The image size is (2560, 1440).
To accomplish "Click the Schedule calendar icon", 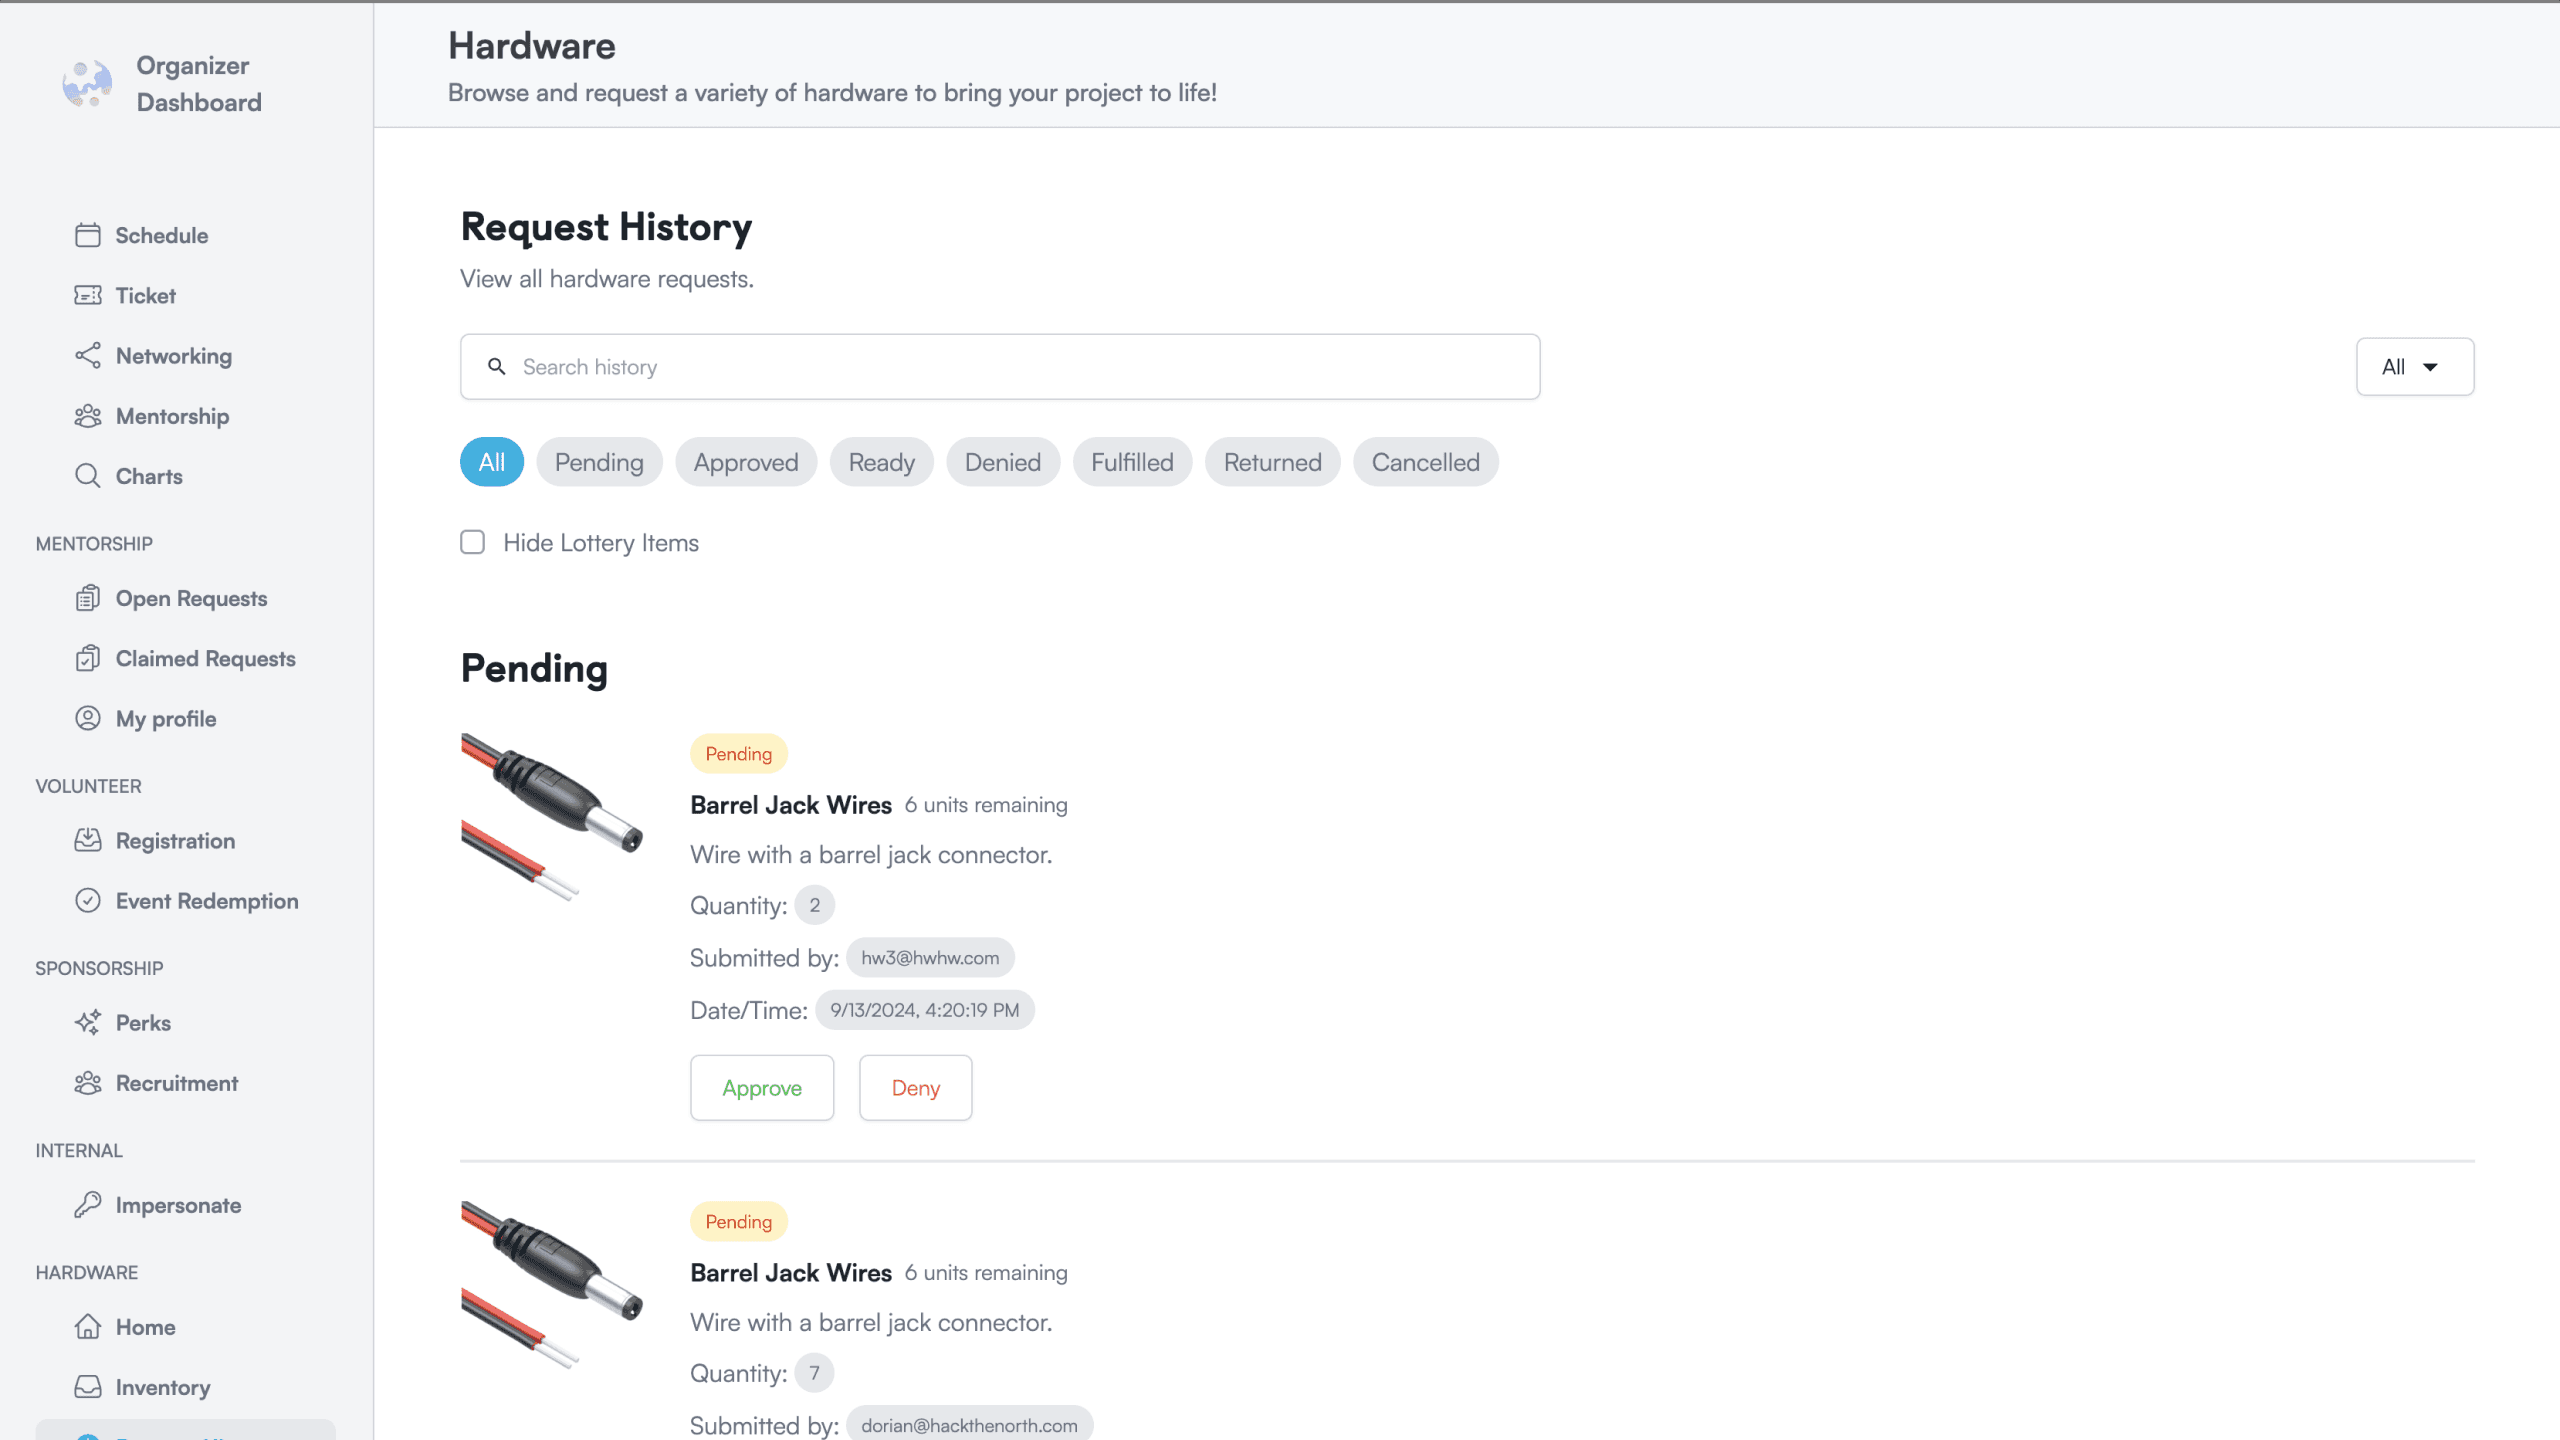I will pyautogui.click(x=88, y=235).
